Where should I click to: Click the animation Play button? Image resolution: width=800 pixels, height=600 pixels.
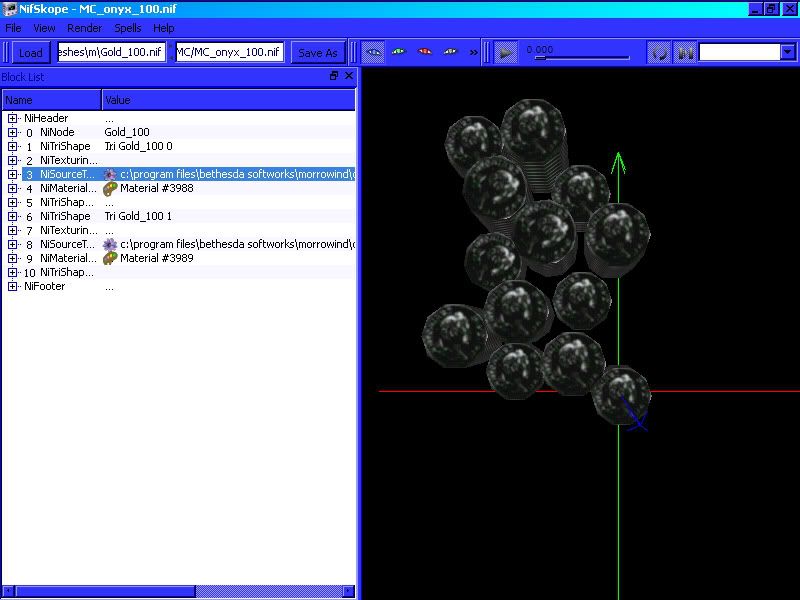(506, 53)
